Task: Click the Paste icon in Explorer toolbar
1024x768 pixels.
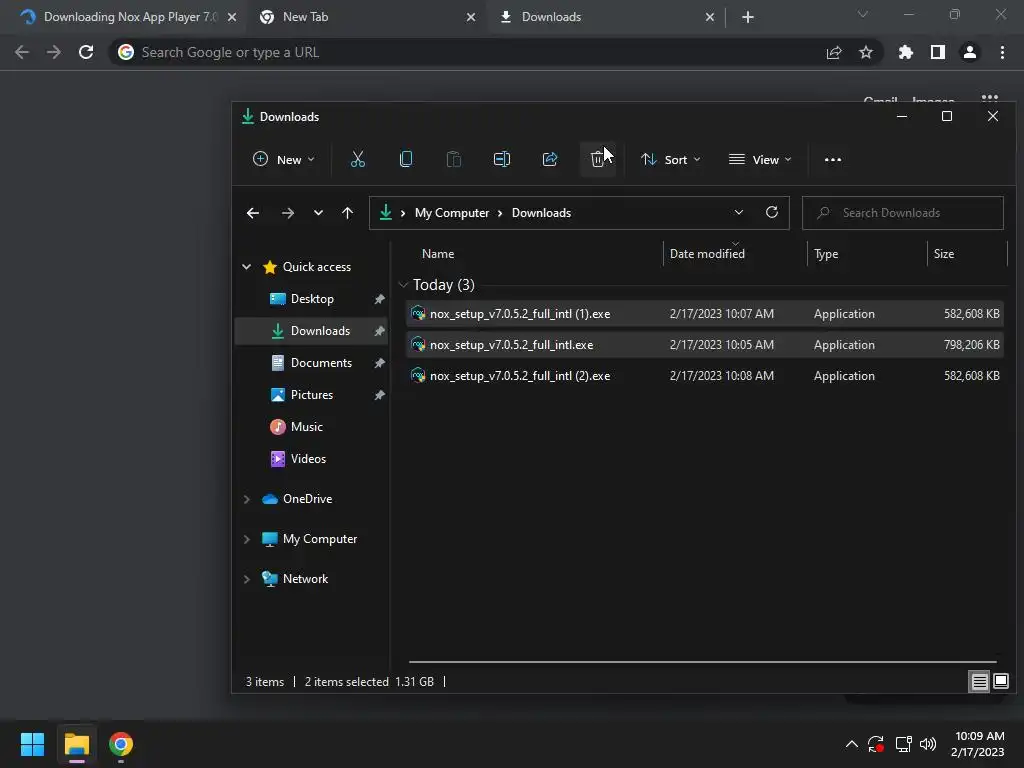Action: coord(453,159)
